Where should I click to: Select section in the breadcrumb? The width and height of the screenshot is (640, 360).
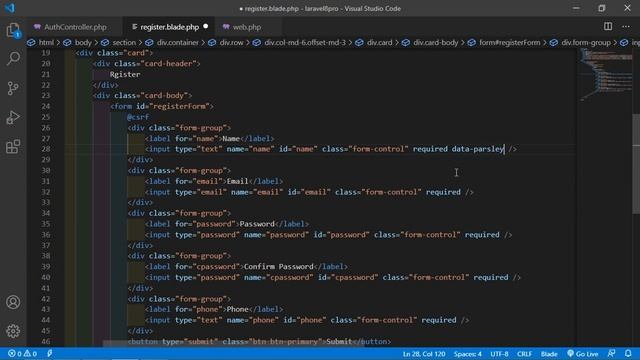click(x=124, y=42)
